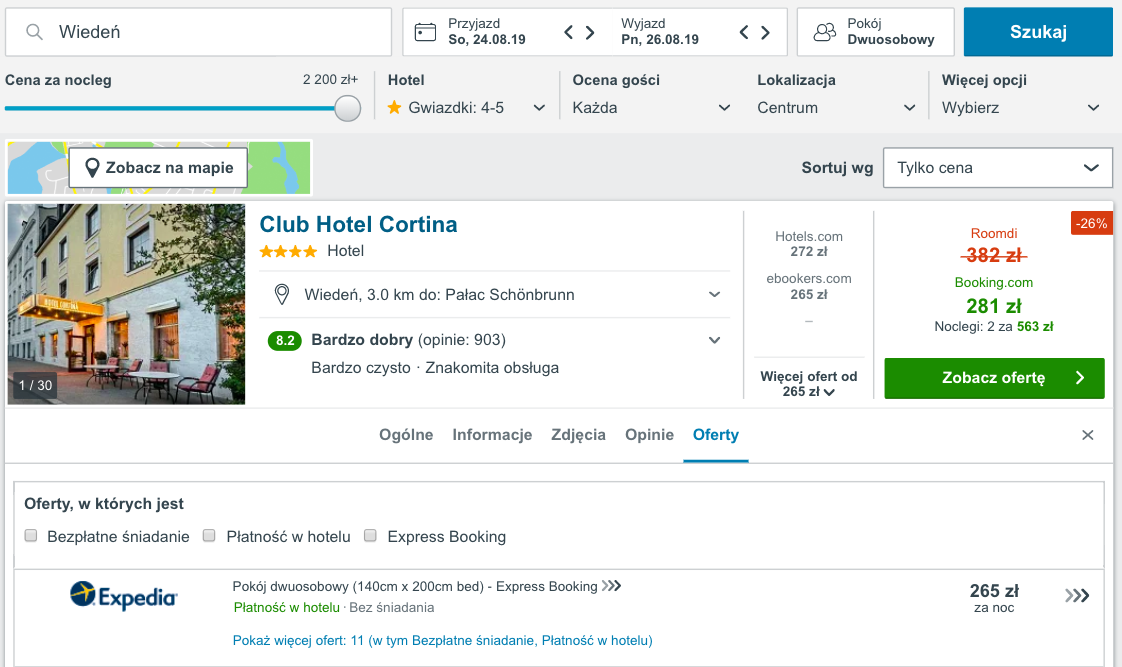The image size is (1122, 667).
Task: Expand Więcej ofert od 265 zł
Action: (x=809, y=384)
